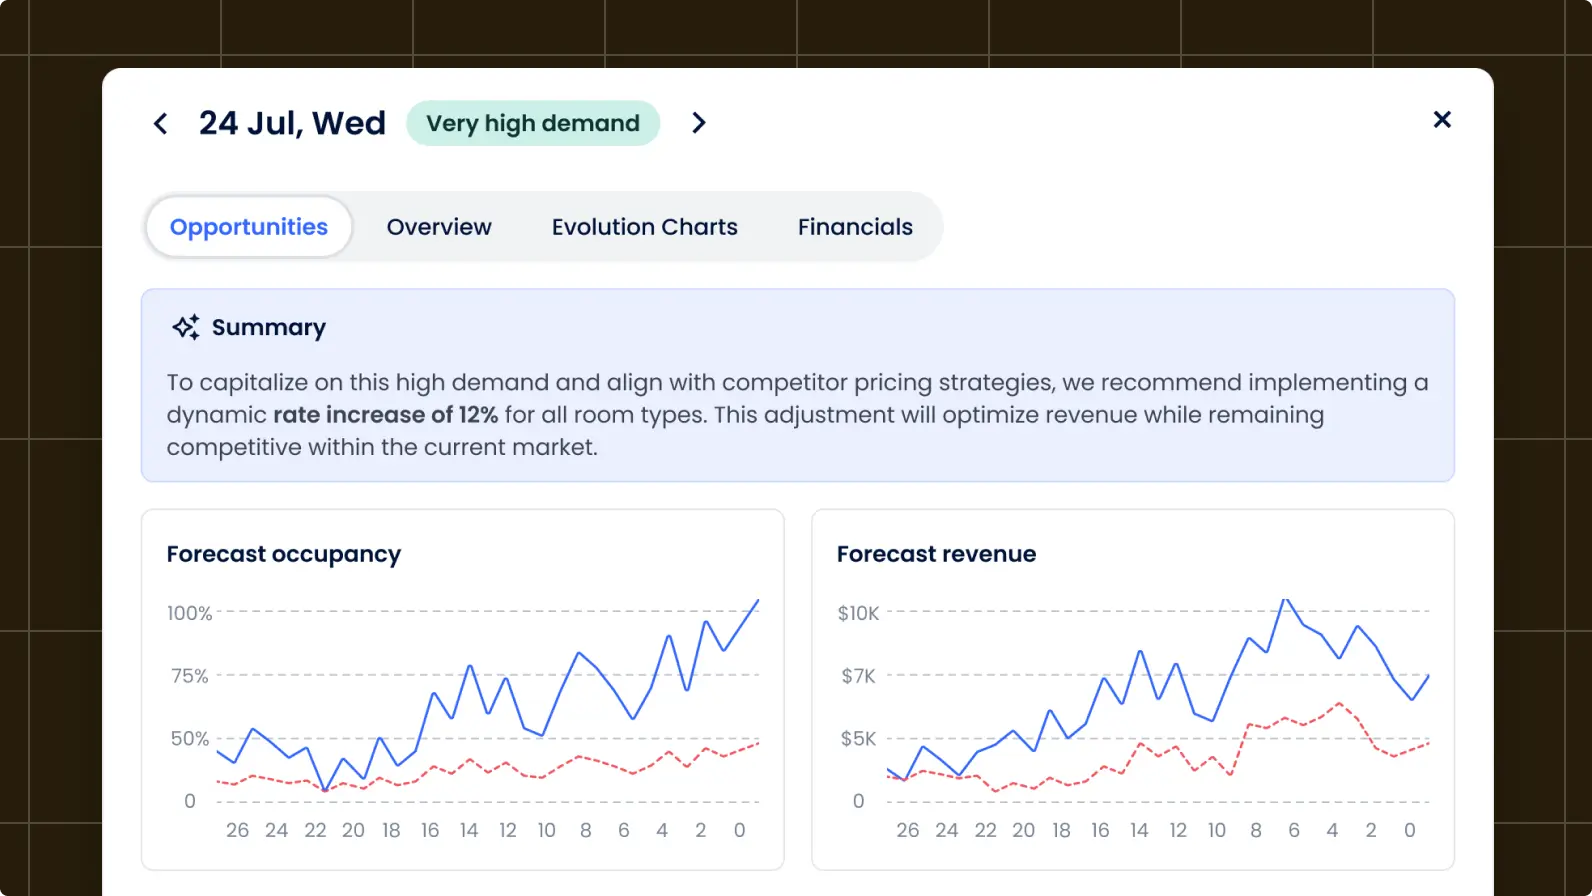
Task: Click the 100% label on occupancy axis
Action: [x=189, y=613]
